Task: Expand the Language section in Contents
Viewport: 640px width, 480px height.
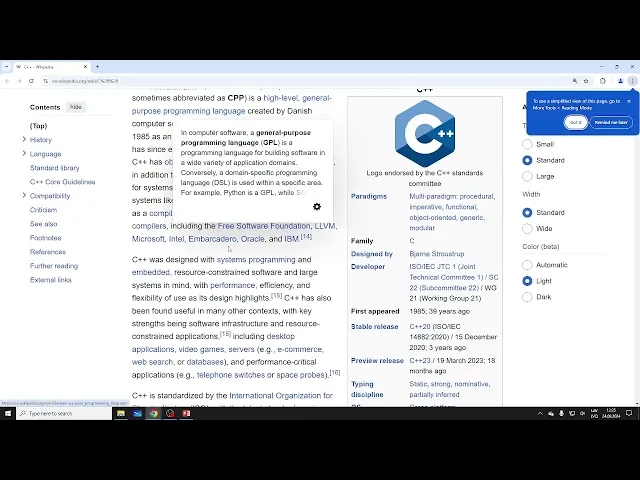Action: (24, 153)
